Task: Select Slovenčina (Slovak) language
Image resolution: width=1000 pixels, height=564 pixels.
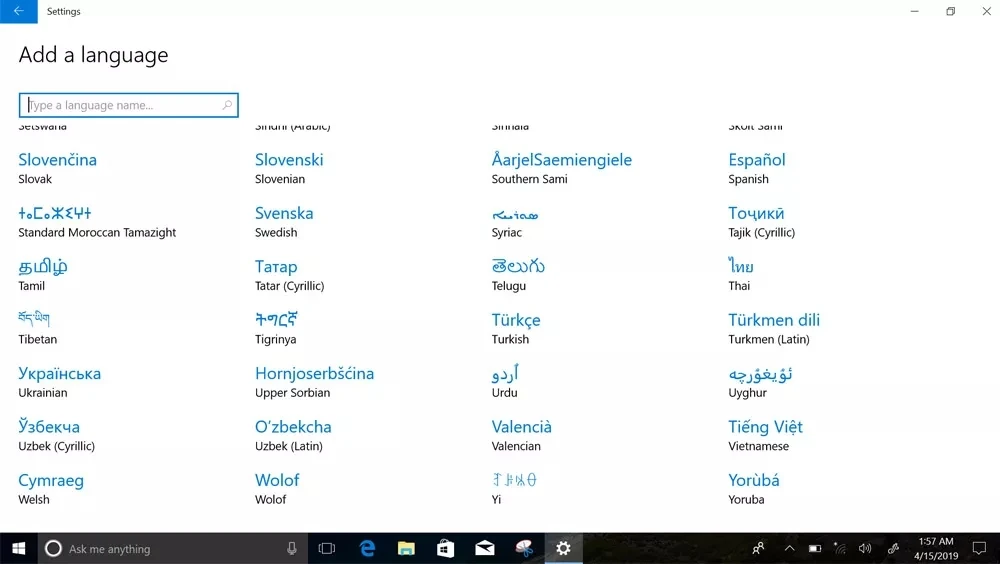Action: pyautogui.click(x=57, y=168)
